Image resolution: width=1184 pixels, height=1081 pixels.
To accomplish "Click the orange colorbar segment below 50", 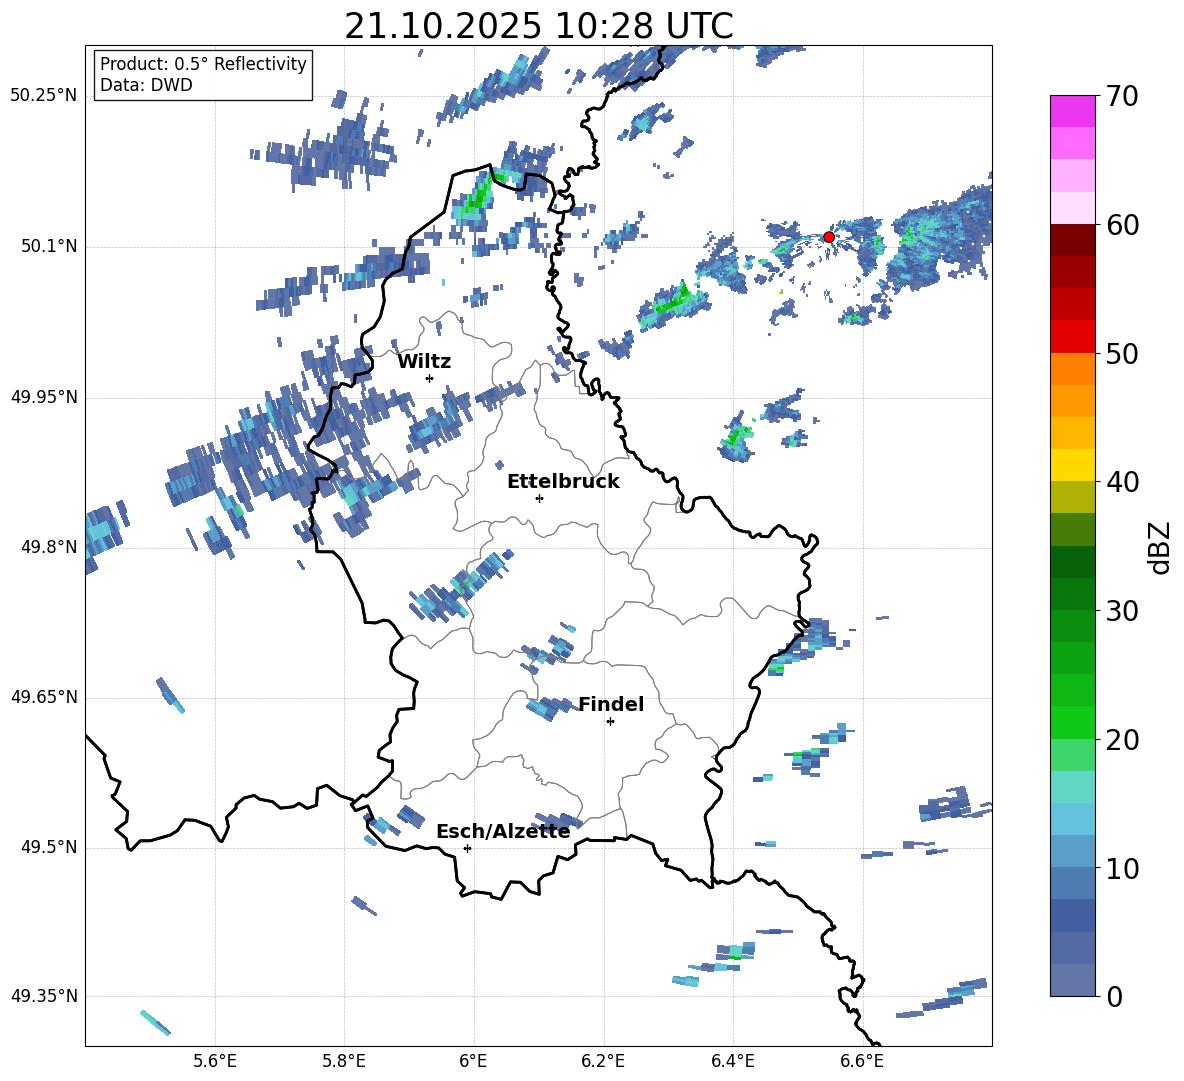I will (1072, 369).
